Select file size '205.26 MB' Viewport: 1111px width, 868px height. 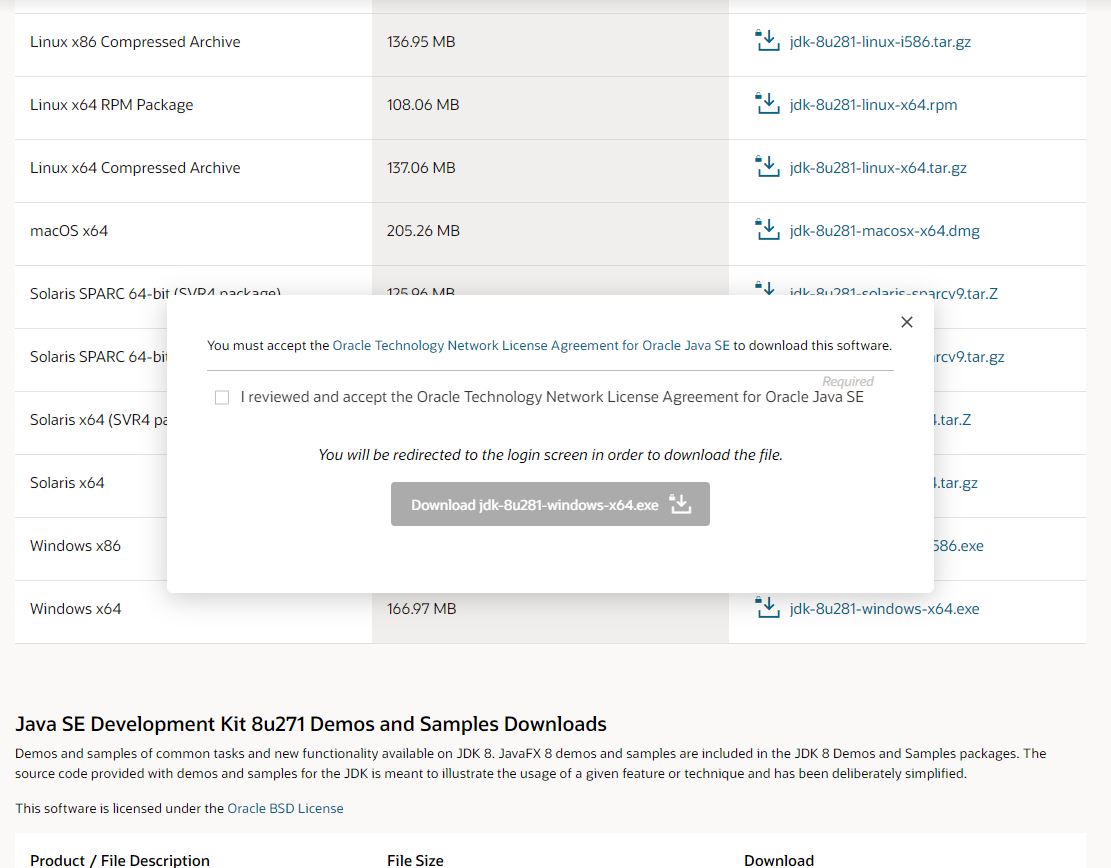[423, 231]
